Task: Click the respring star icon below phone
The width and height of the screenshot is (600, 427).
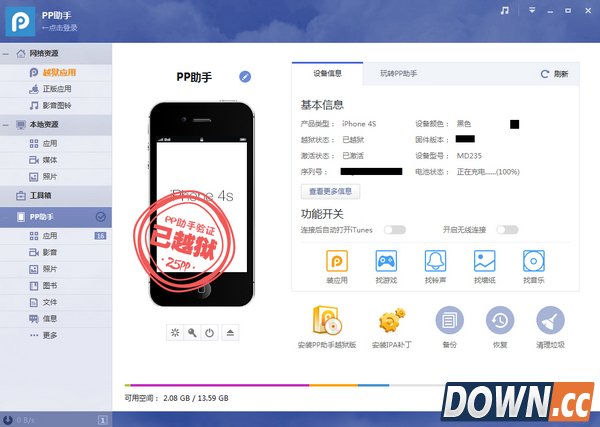Action: click(175, 332)
